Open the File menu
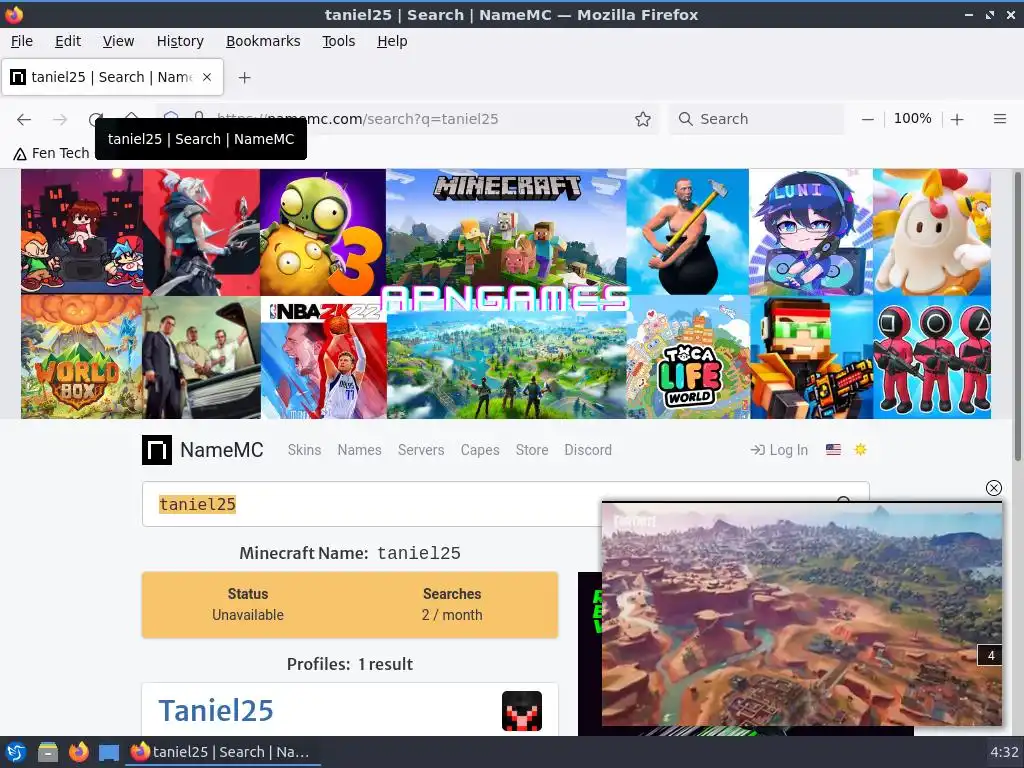This screenshot has height=768, width=1024. click(x=22, y=41)
